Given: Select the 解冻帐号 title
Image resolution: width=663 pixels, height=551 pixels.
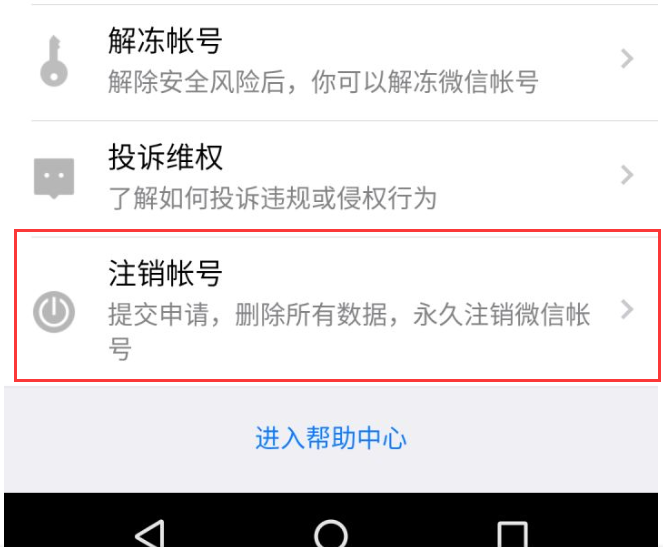Looking at the screenshot, I should (165, 41).
